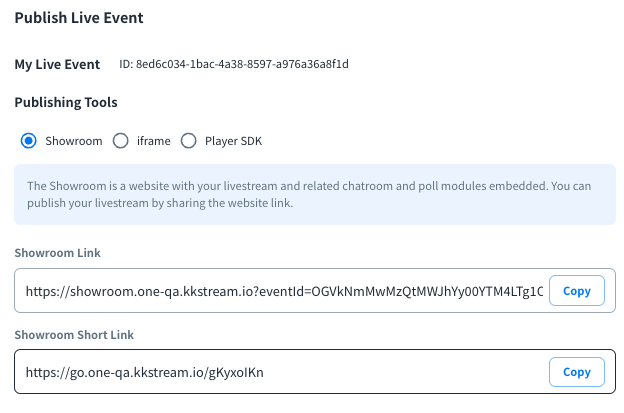The width and height of the screenshot is (624, 413).
Task: Select the Player SDK radio button
Action: tap(188, 141)
